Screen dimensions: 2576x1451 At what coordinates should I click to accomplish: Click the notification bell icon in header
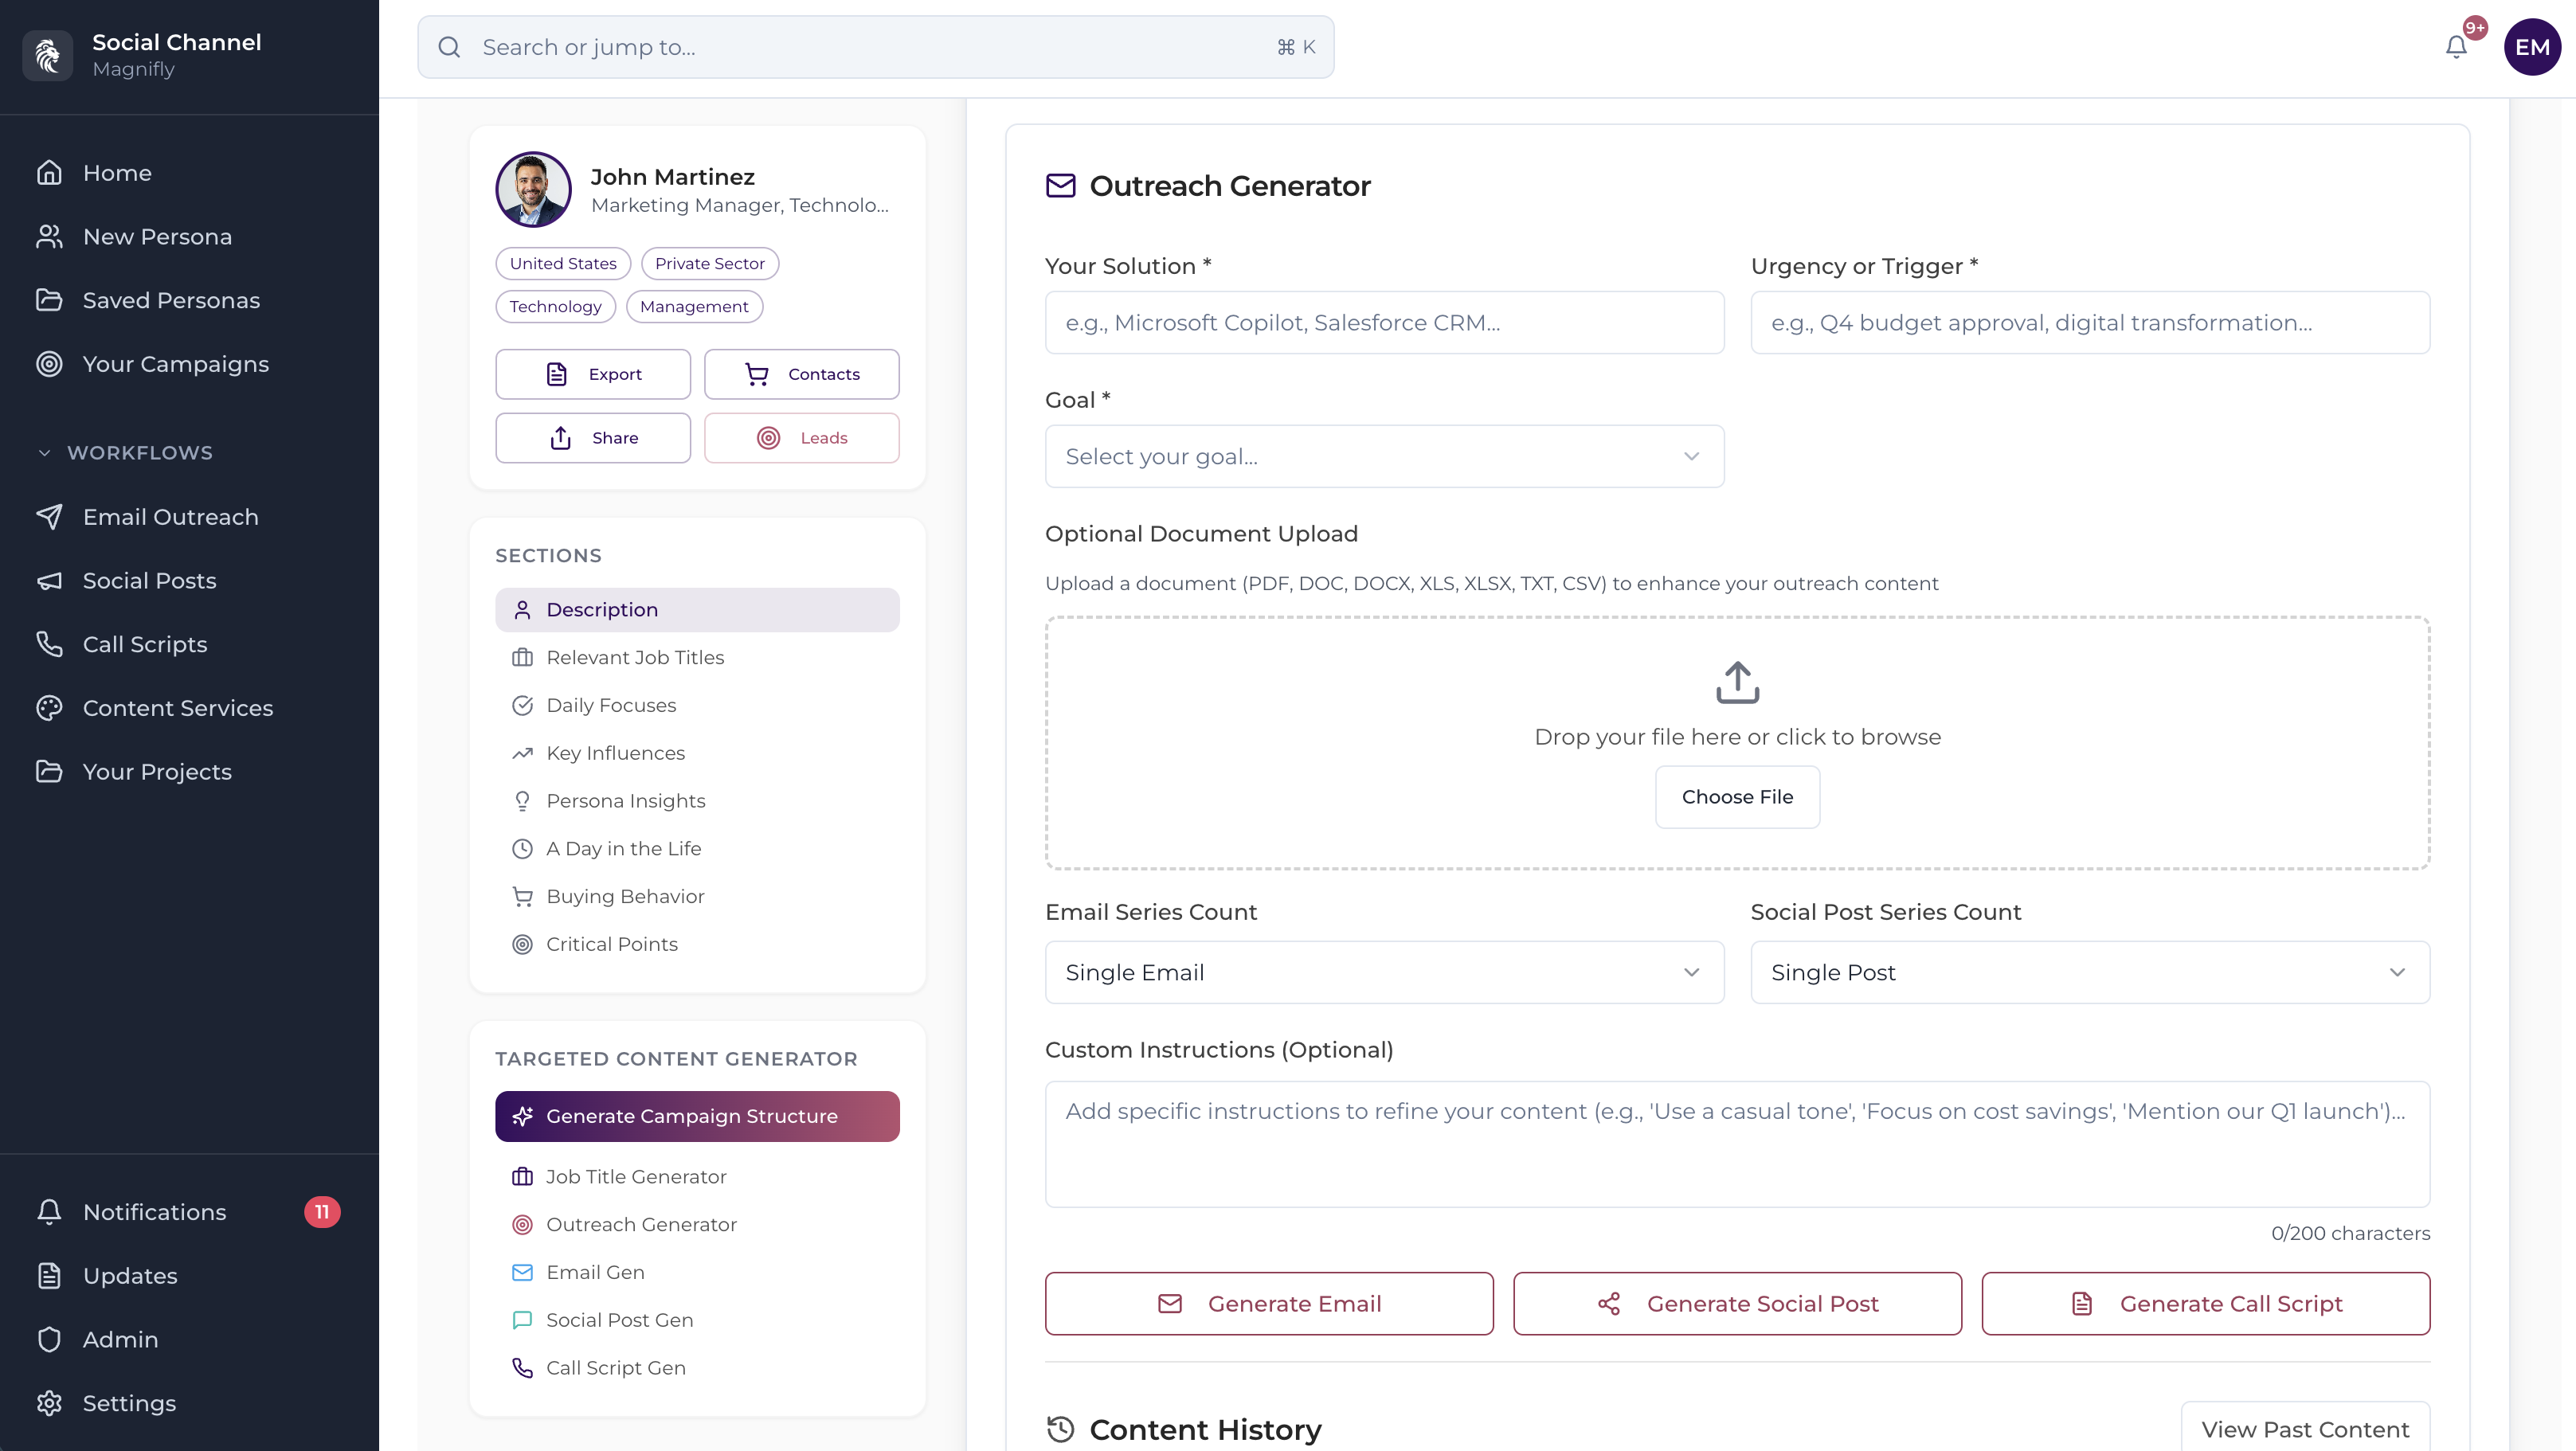(x=2456, y=47)
